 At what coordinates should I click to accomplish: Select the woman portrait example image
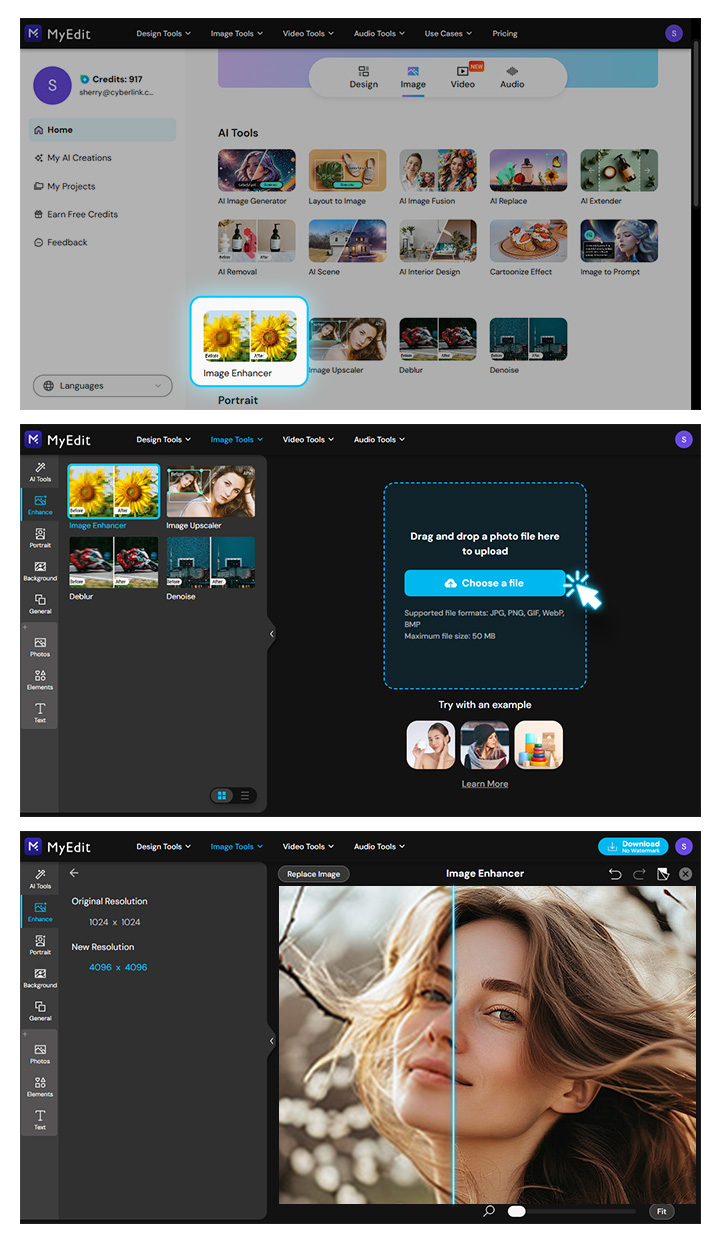[431, 745]
